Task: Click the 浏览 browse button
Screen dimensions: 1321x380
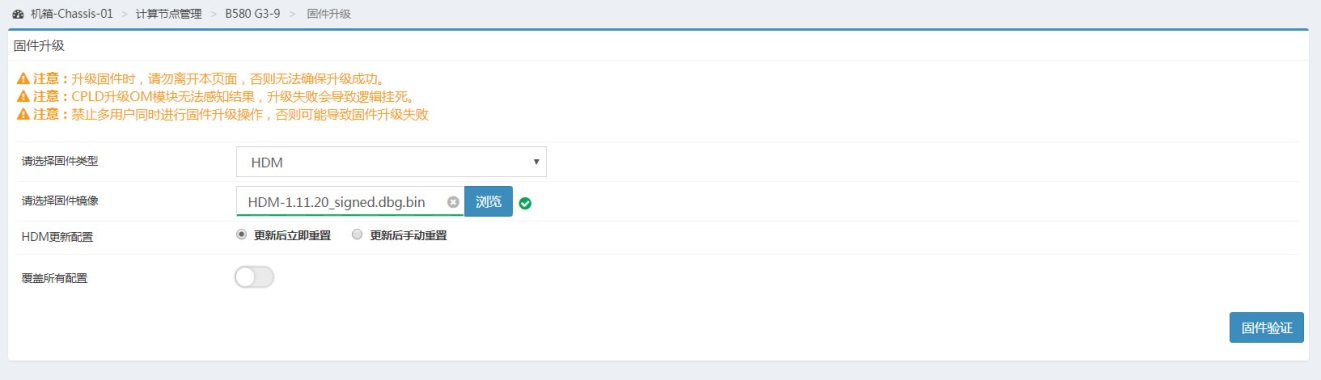Action: (x=489, y=201)
